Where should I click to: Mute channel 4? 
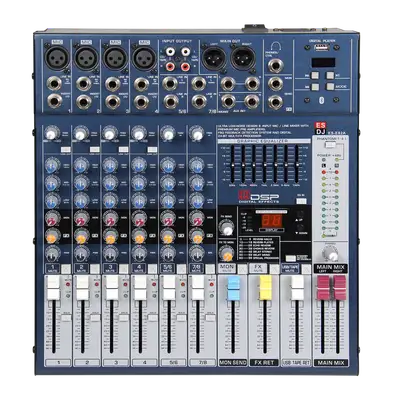pyautogui.click(x=152, y=269)
